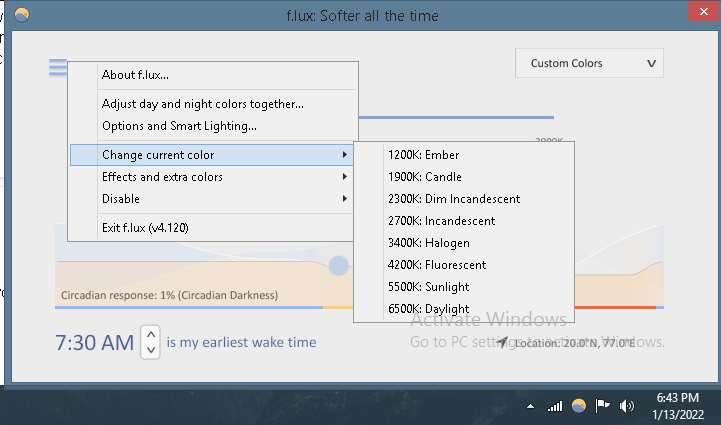The width and height of the screenshot is (721, 425).
Task: Open Action Center flag icon
Action: (602, 406)
